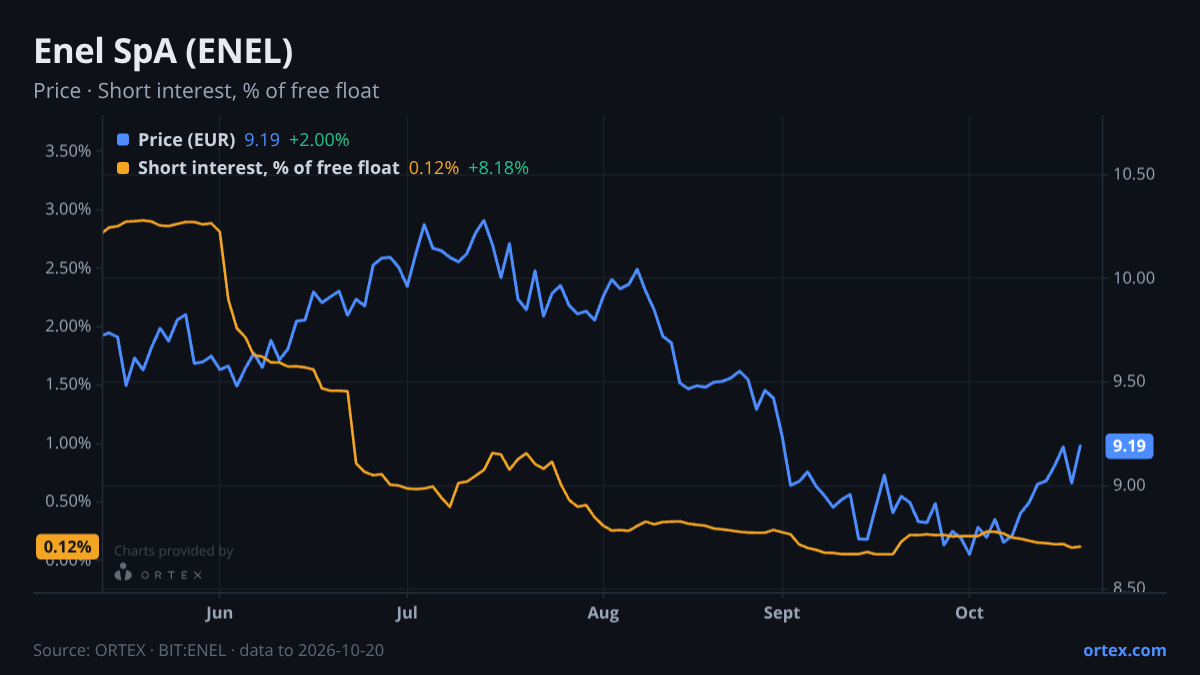This screenshot has height=675, width=1200.
Task: Click the 2.00% left axis label
Action: (69, 326)
